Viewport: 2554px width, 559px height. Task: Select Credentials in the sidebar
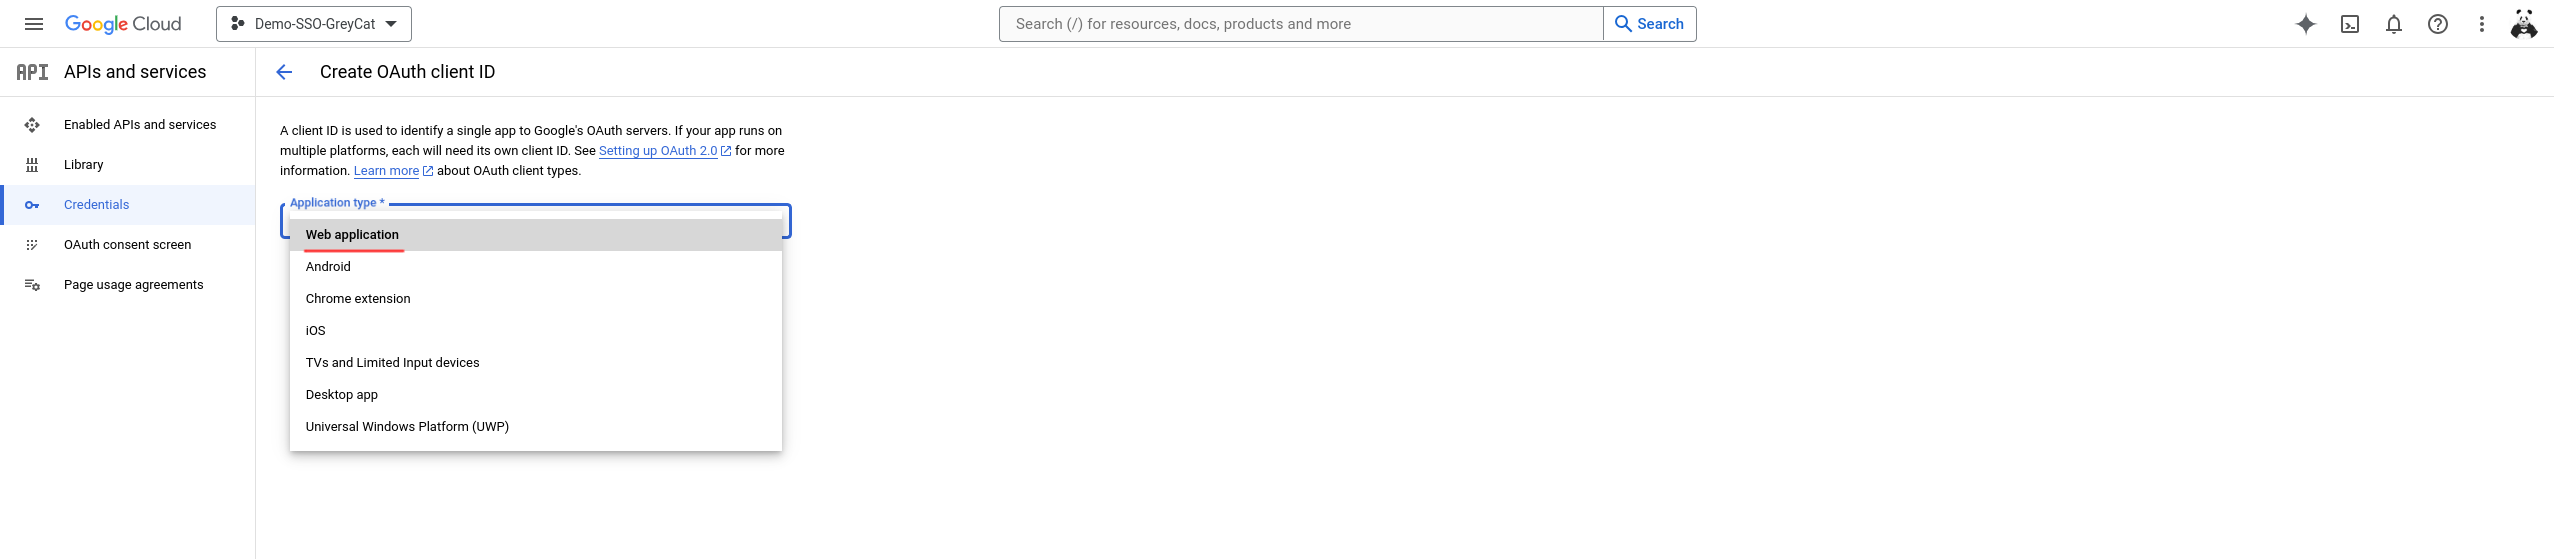pos(128,205)
